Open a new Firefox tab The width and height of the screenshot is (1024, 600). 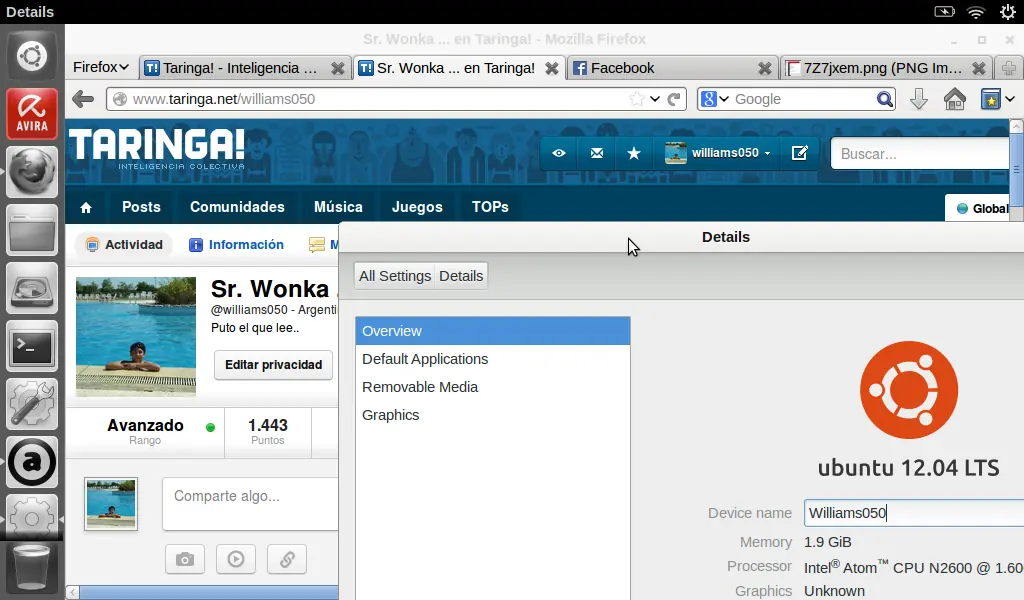tap(1008, 68)
